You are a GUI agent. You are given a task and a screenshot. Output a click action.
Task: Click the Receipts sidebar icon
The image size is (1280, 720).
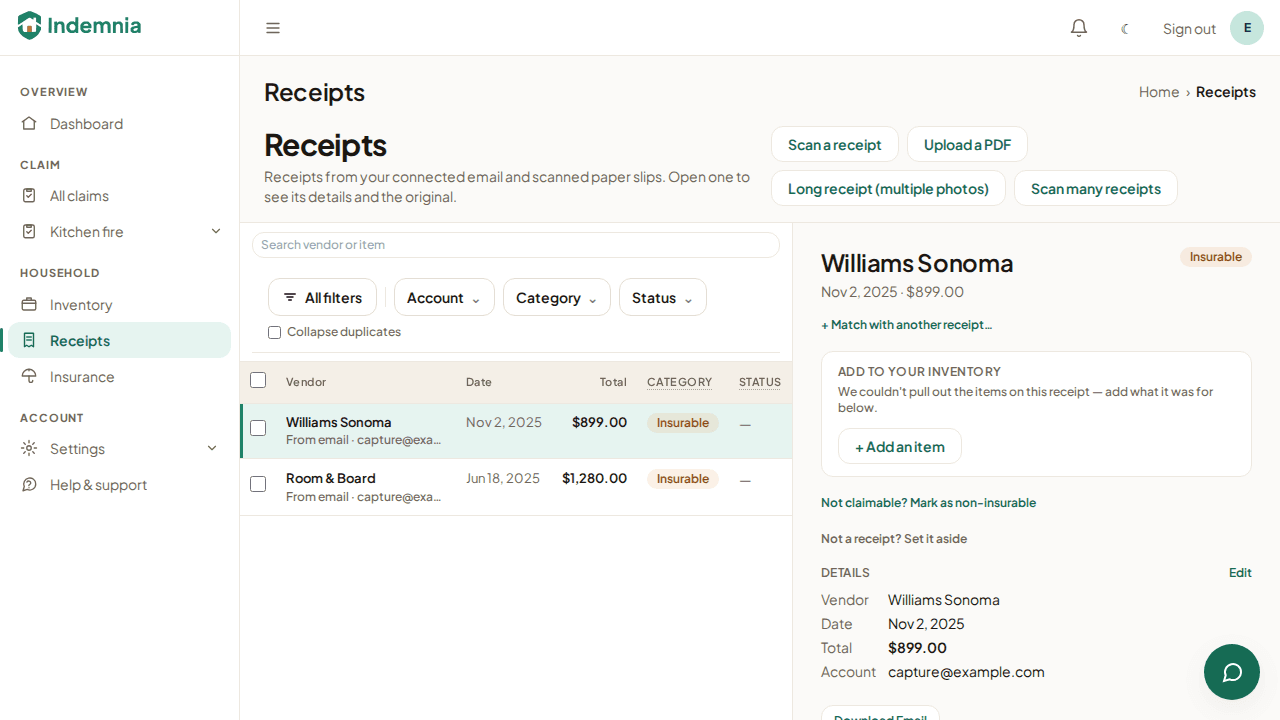point(29,341)
